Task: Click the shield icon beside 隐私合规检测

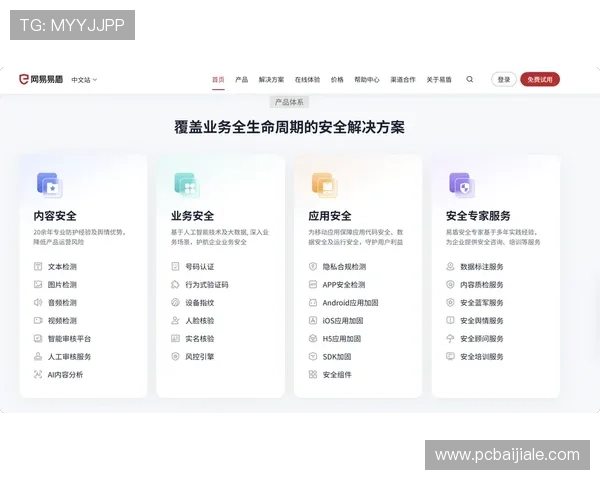Action: (x=313, y=266)
